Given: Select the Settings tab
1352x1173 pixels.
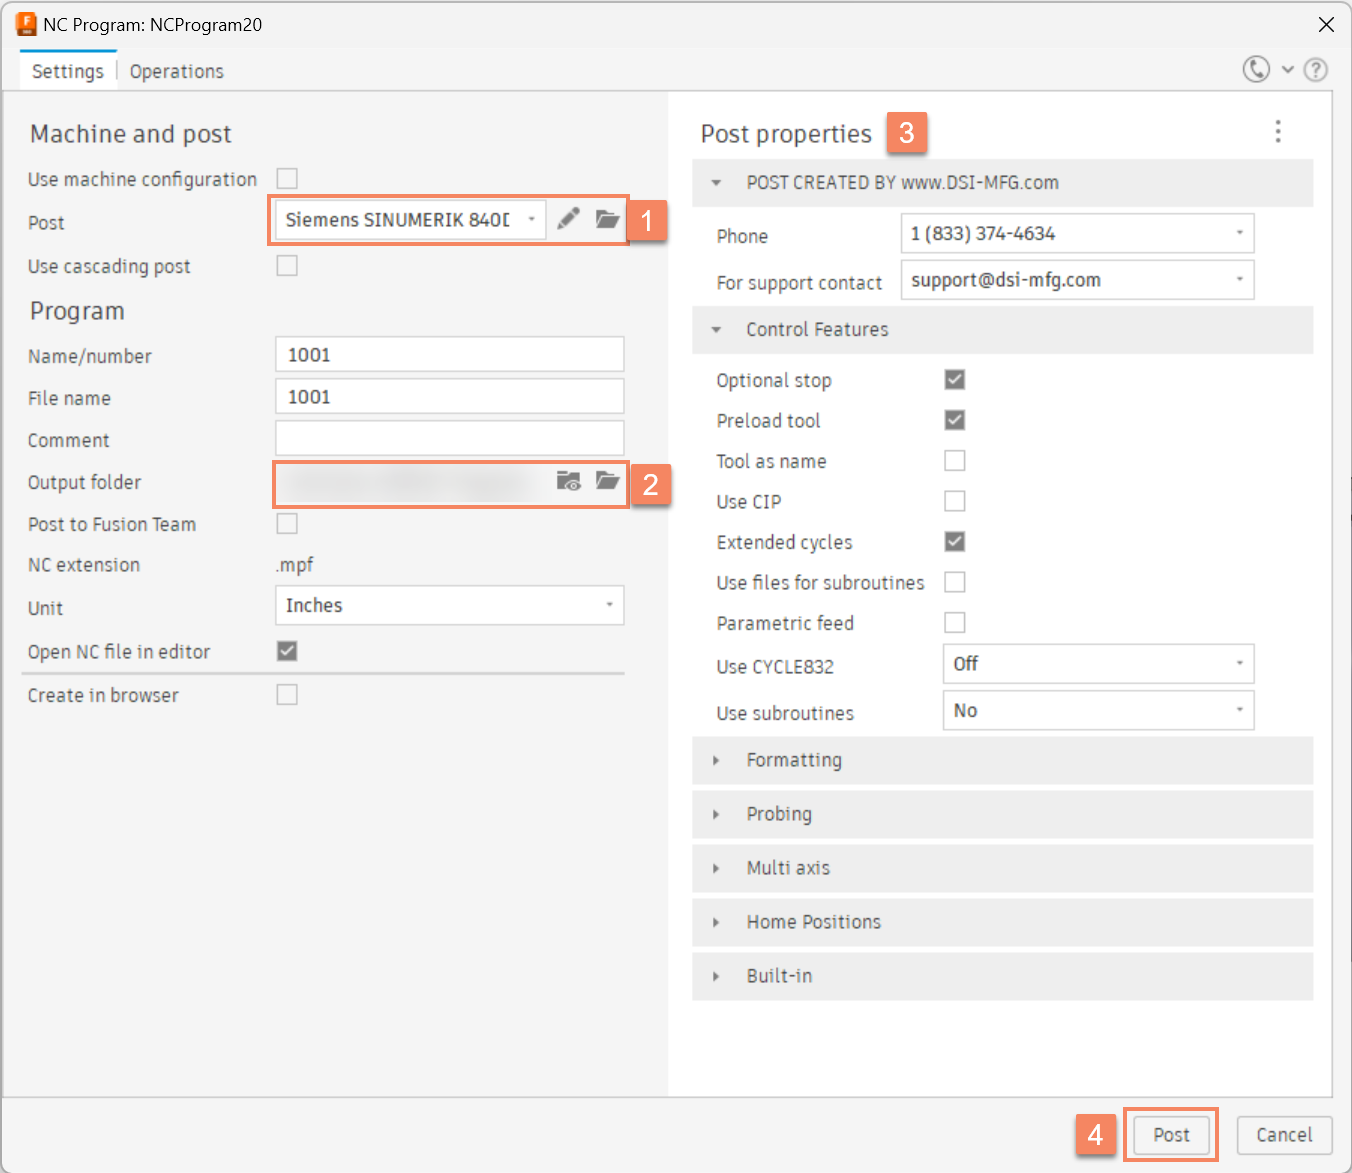Looking at the screenshot, I should 66,71.
